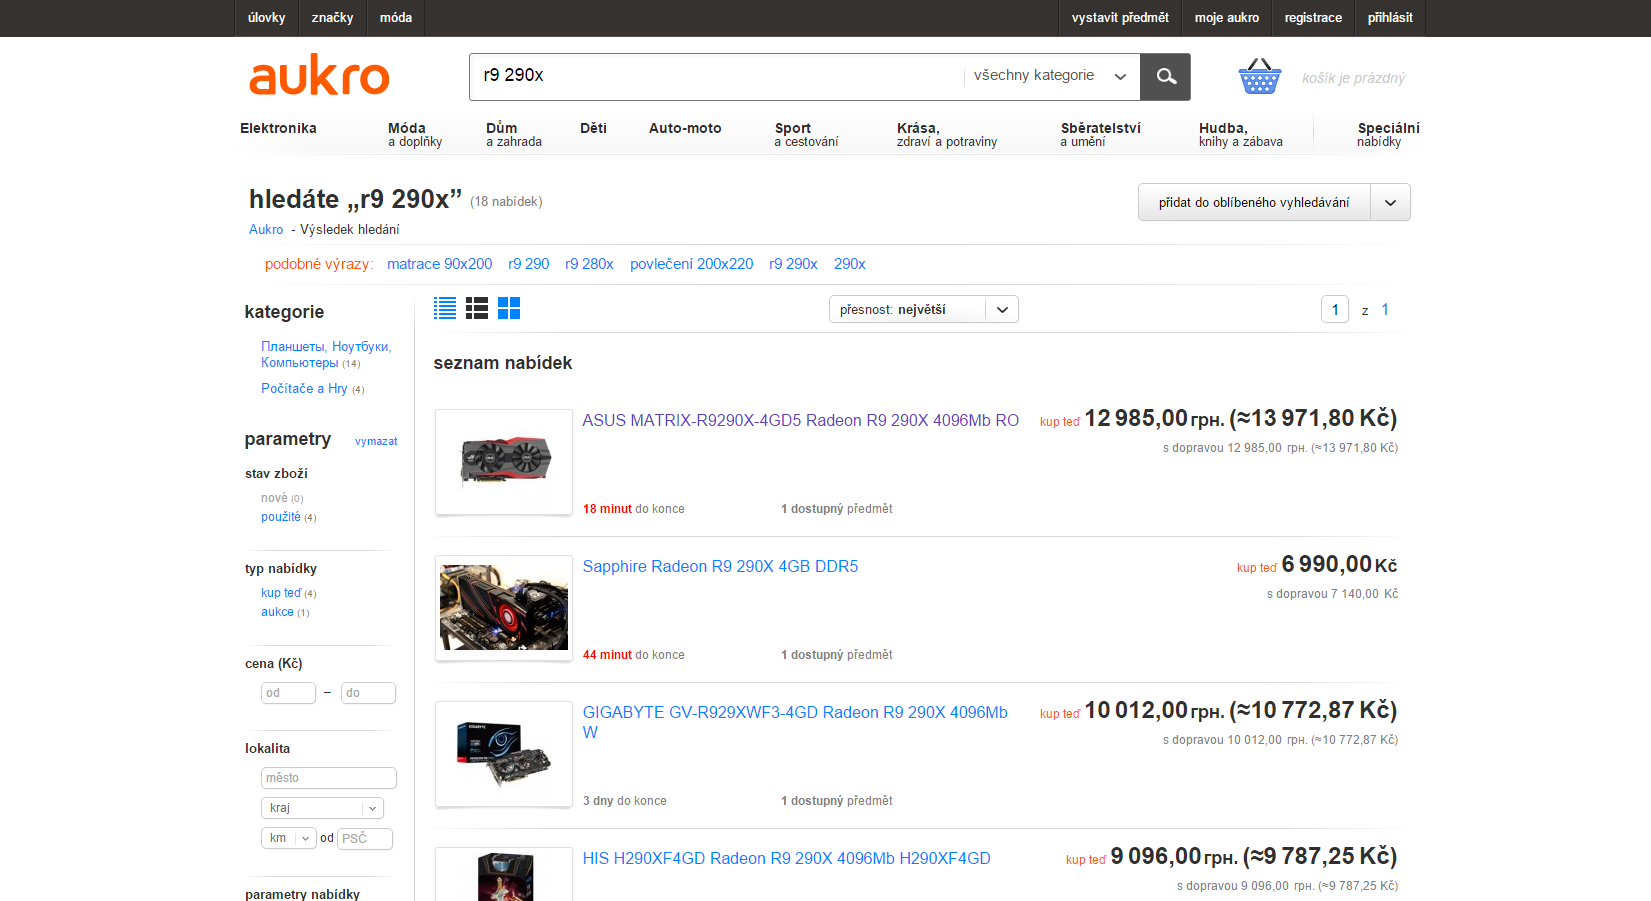
Task: Open GIGABYTE card thumbnail
Action: coord(504,754)
